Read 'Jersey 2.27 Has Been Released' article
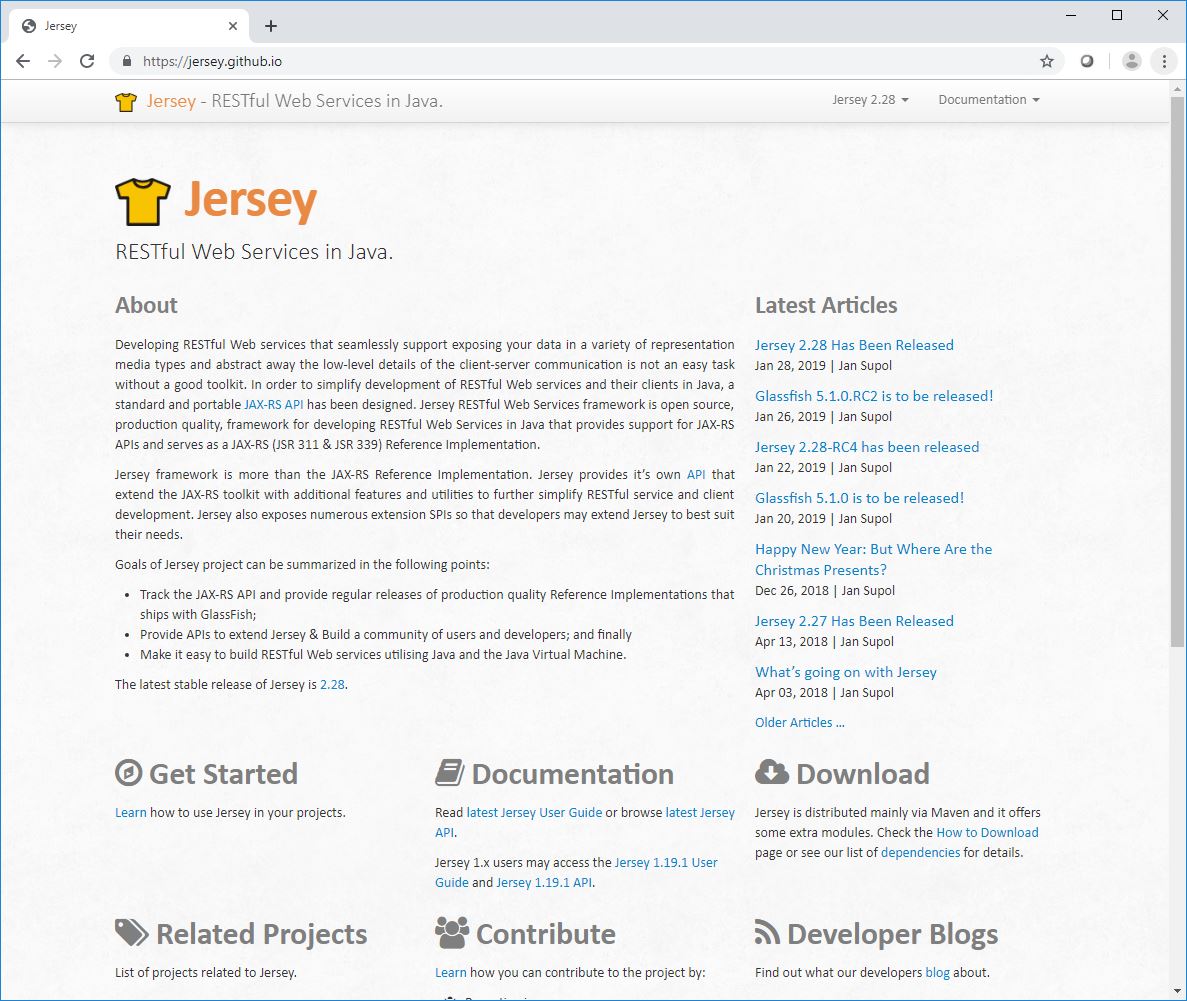Viewport: 1187px width, 1001px height. [x=854, y=621]
